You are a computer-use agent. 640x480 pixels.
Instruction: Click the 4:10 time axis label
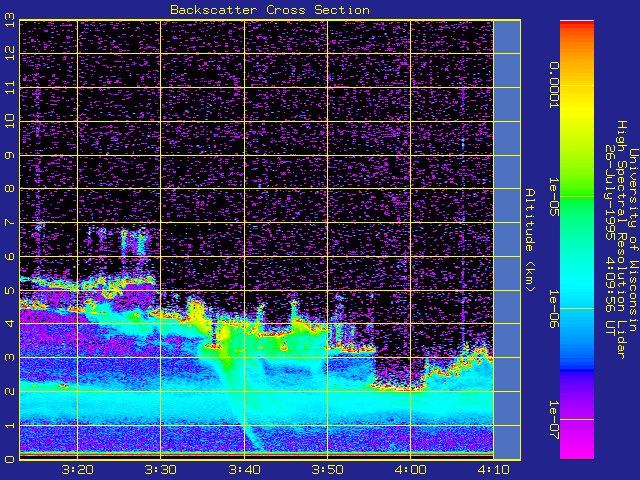(x=493, y=470)
